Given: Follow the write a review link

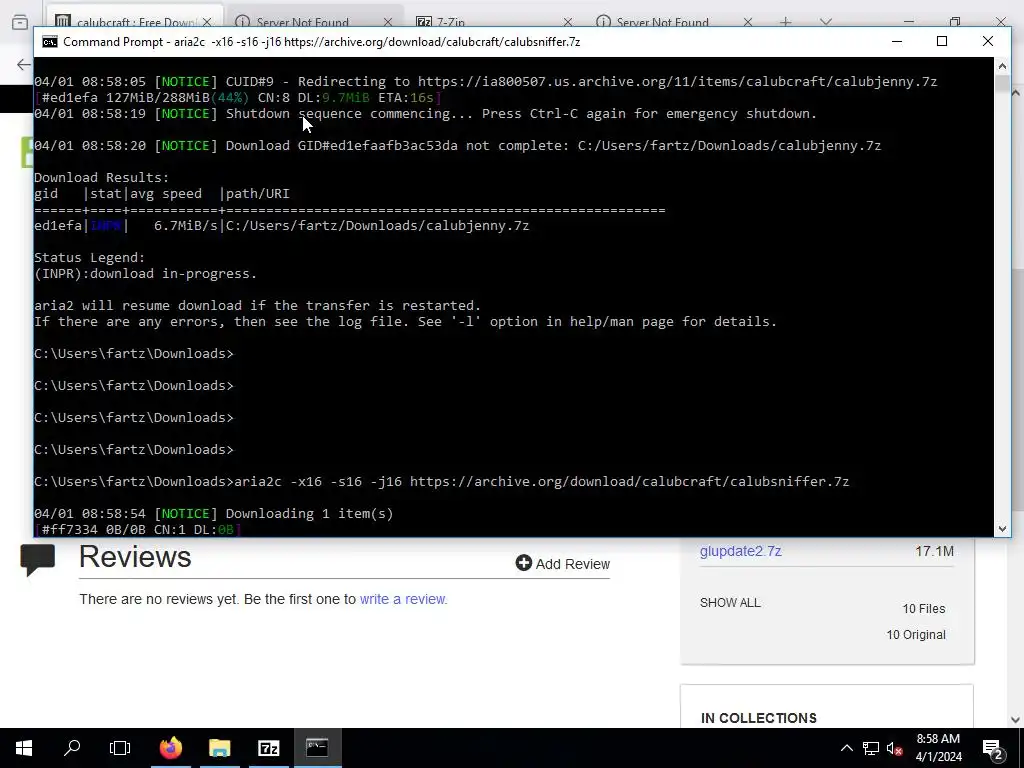Looking at the screenshot, I should 404,599.
